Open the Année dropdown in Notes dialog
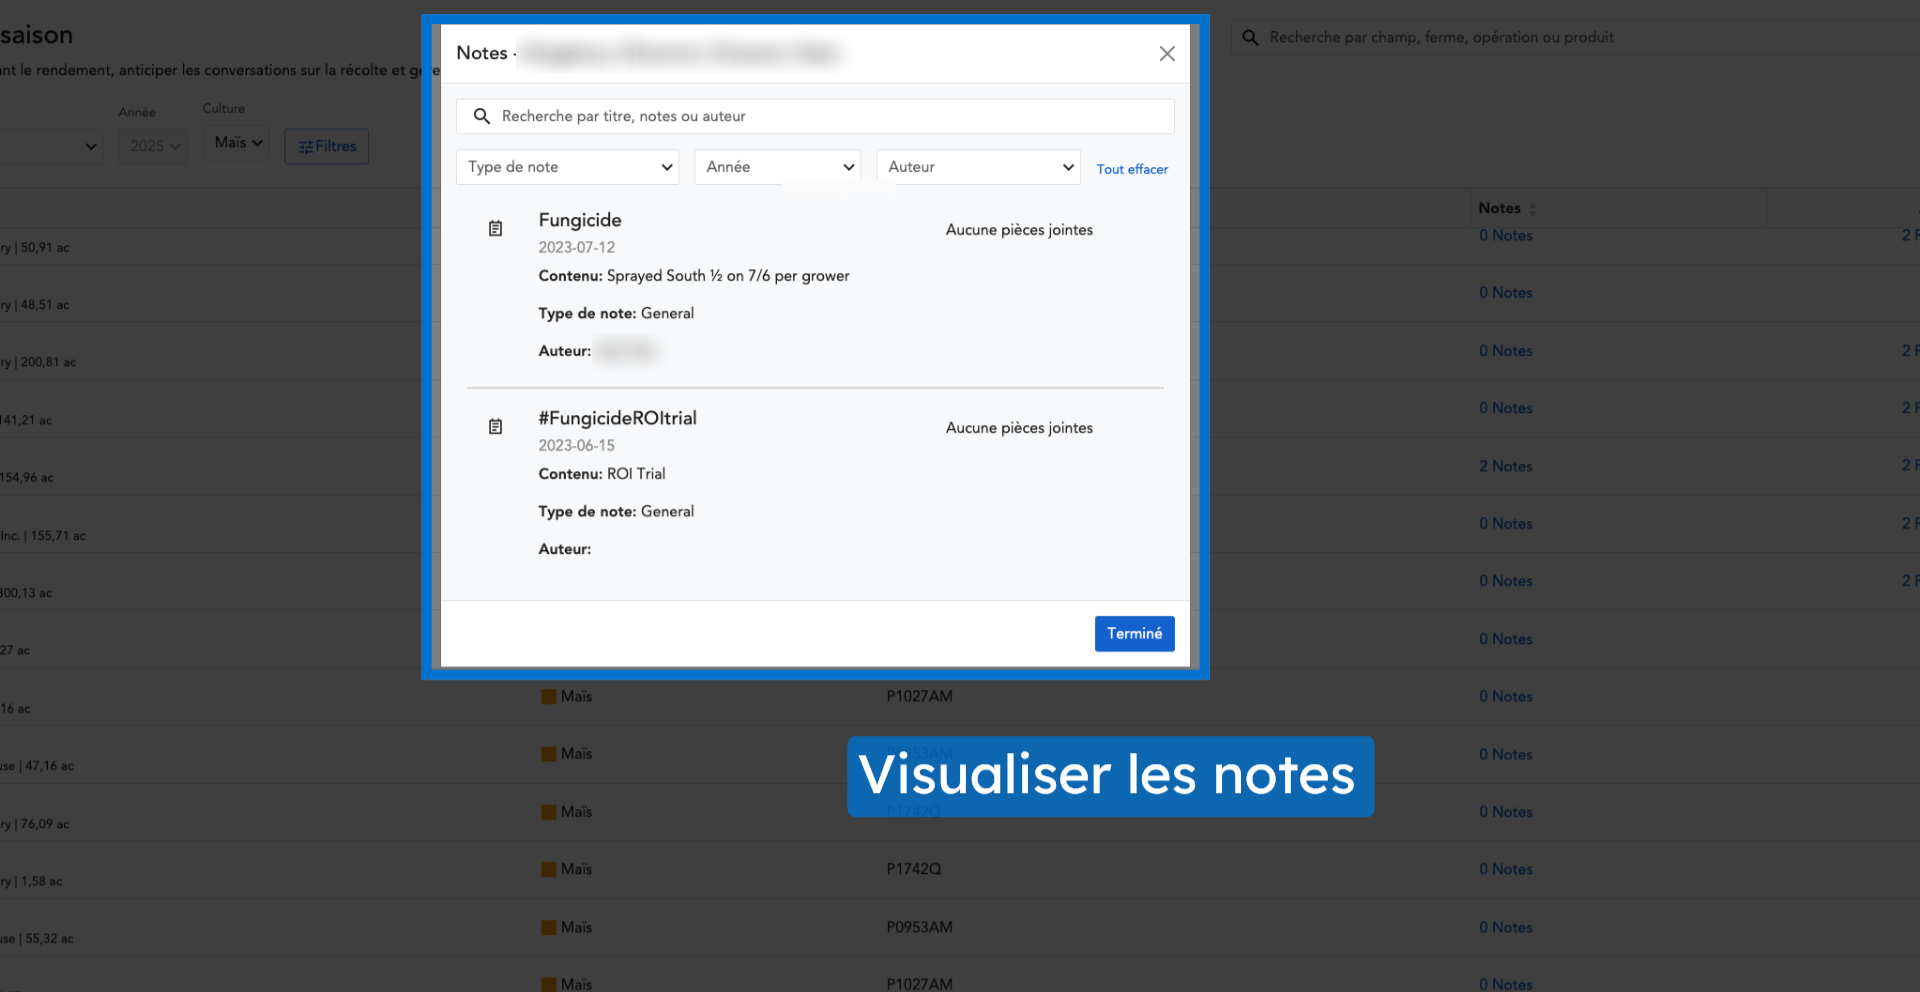The height and width of the screenshot is (992, 1920). (778, 167)
